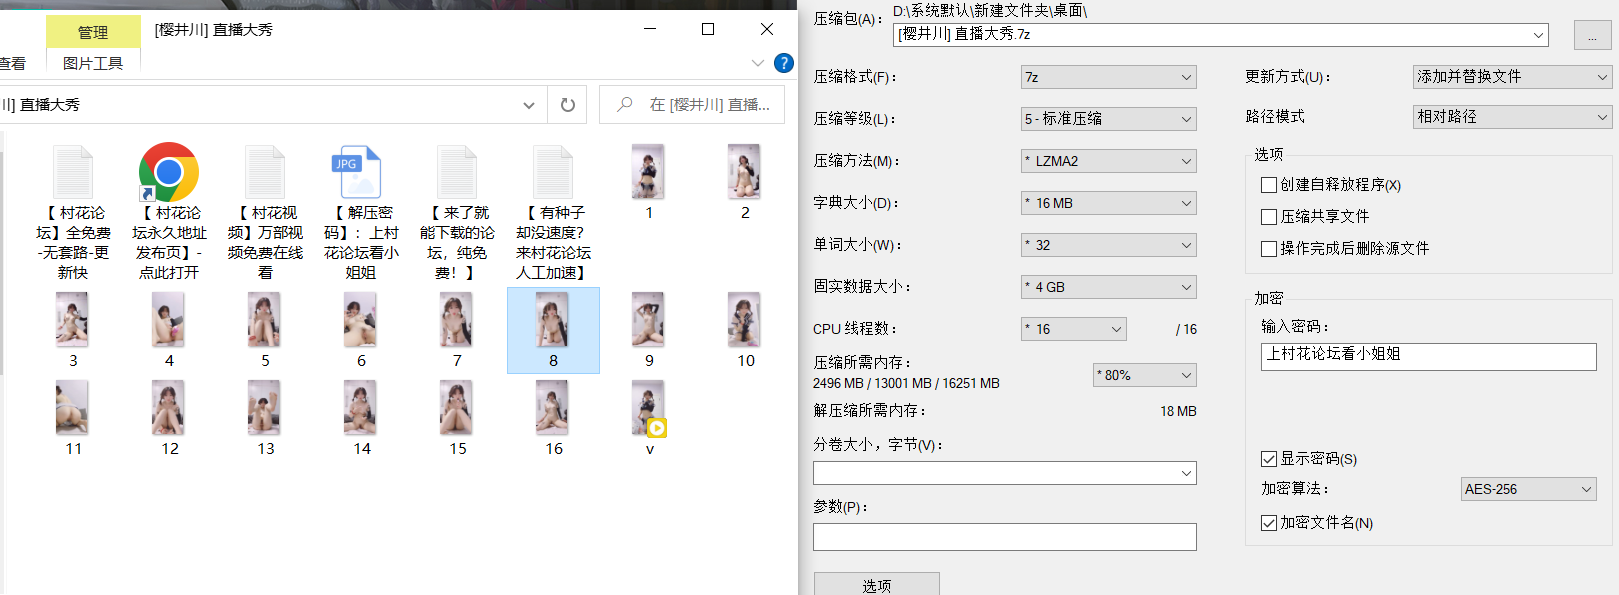
Task: Select the text file 【村花视频】万部视频免费在线看
Action: click(x=265, y=213)
